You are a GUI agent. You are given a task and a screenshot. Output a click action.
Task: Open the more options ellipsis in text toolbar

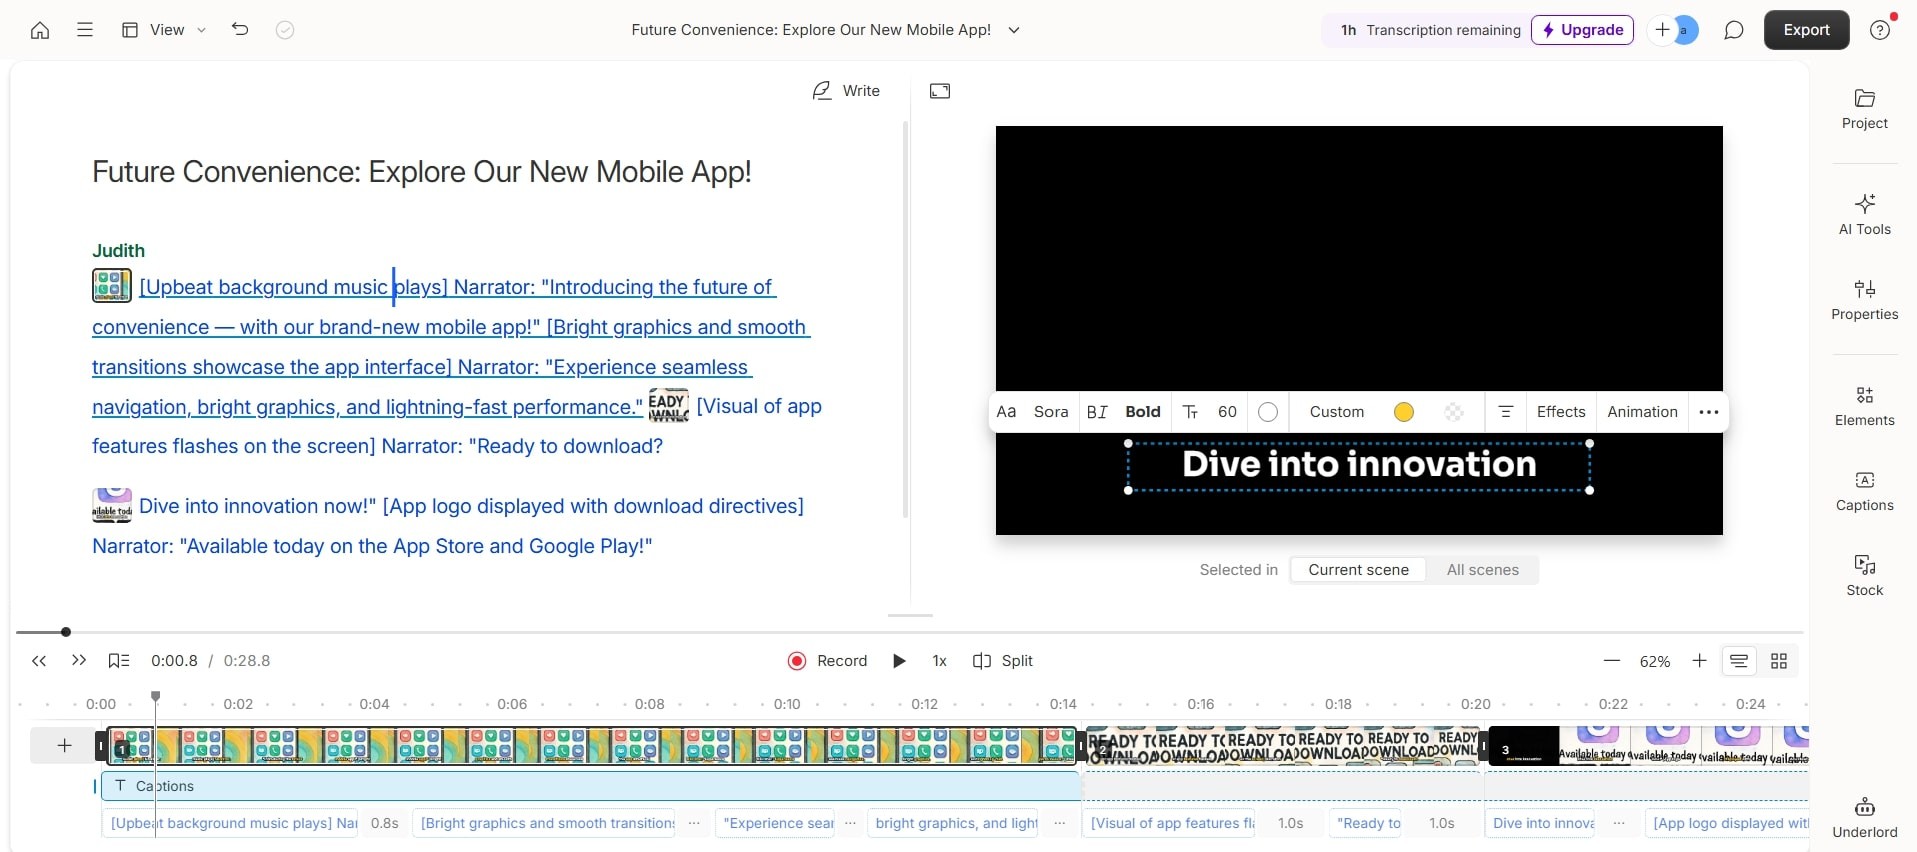click(x=1708, y=412)
